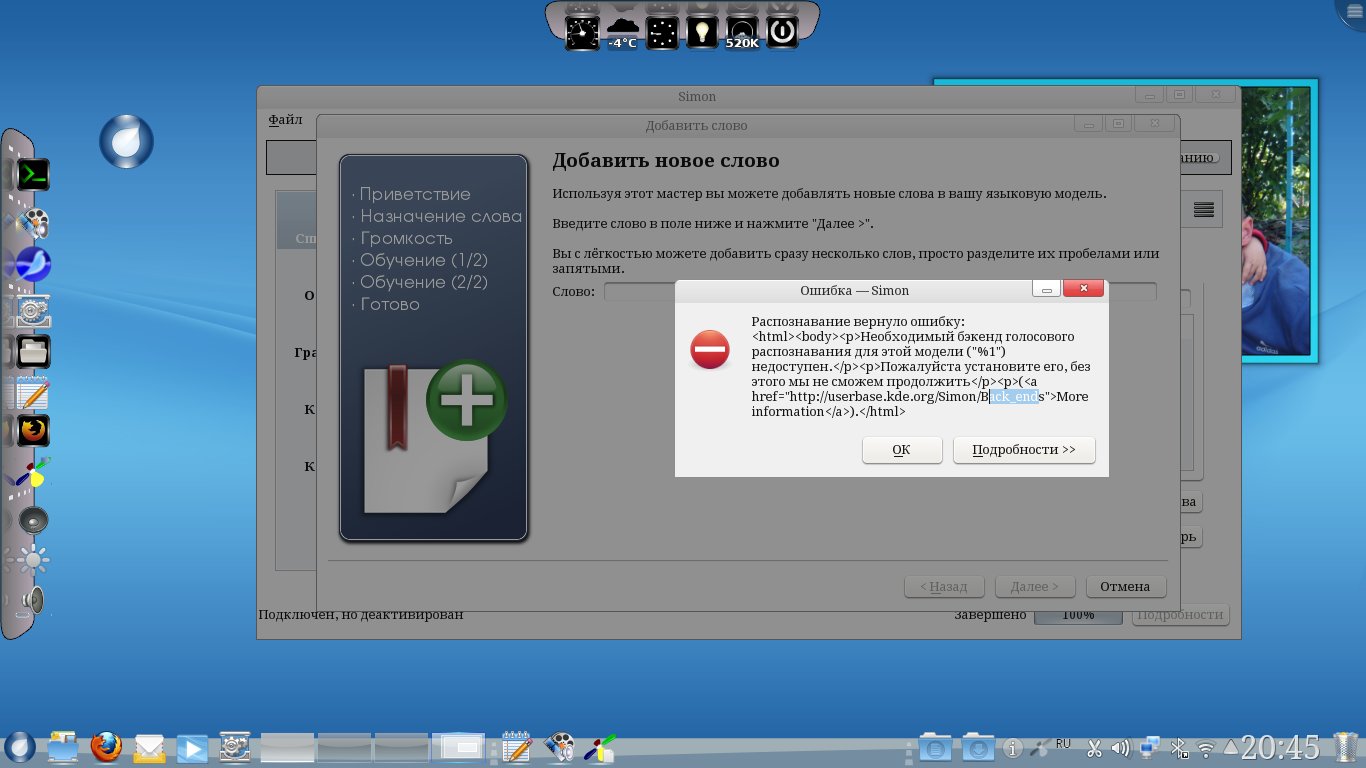
Task: Open the notepad with pencil in side dock
Action: (x=34, y=393)
